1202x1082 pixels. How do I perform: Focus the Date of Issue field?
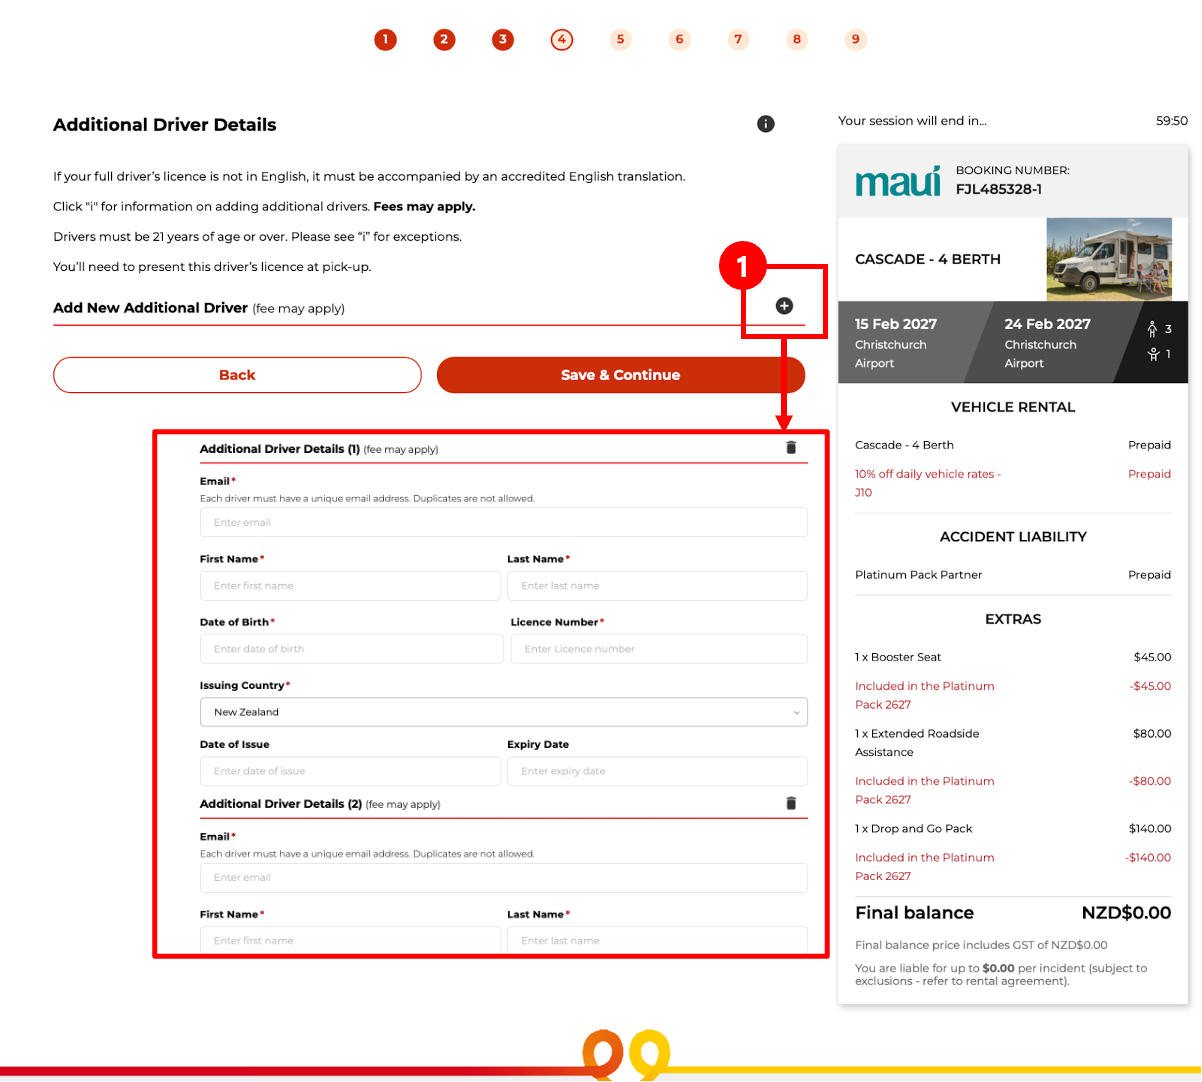(x=350, y=771)
